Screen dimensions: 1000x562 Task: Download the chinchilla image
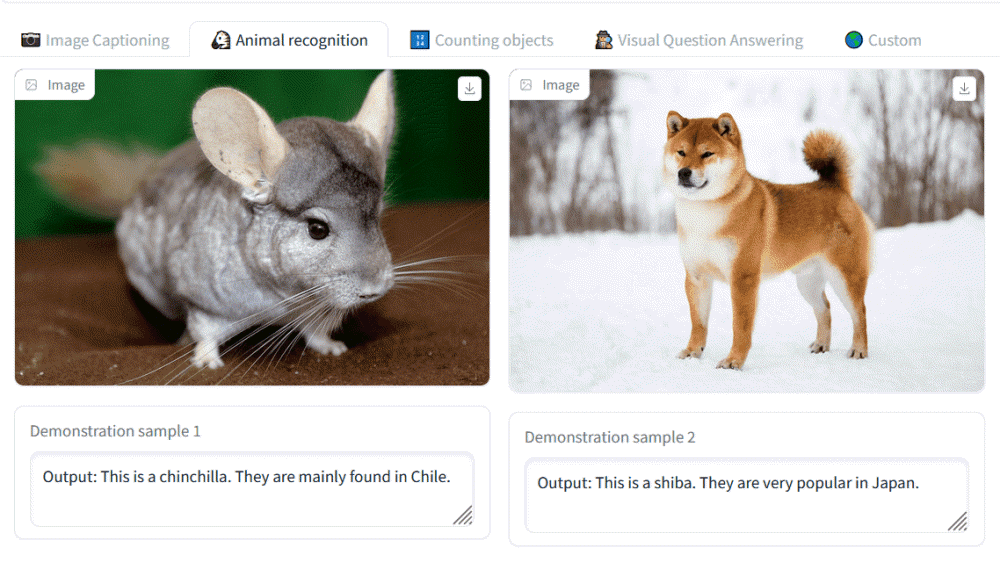pyautogui.click(x=470, y=89)
